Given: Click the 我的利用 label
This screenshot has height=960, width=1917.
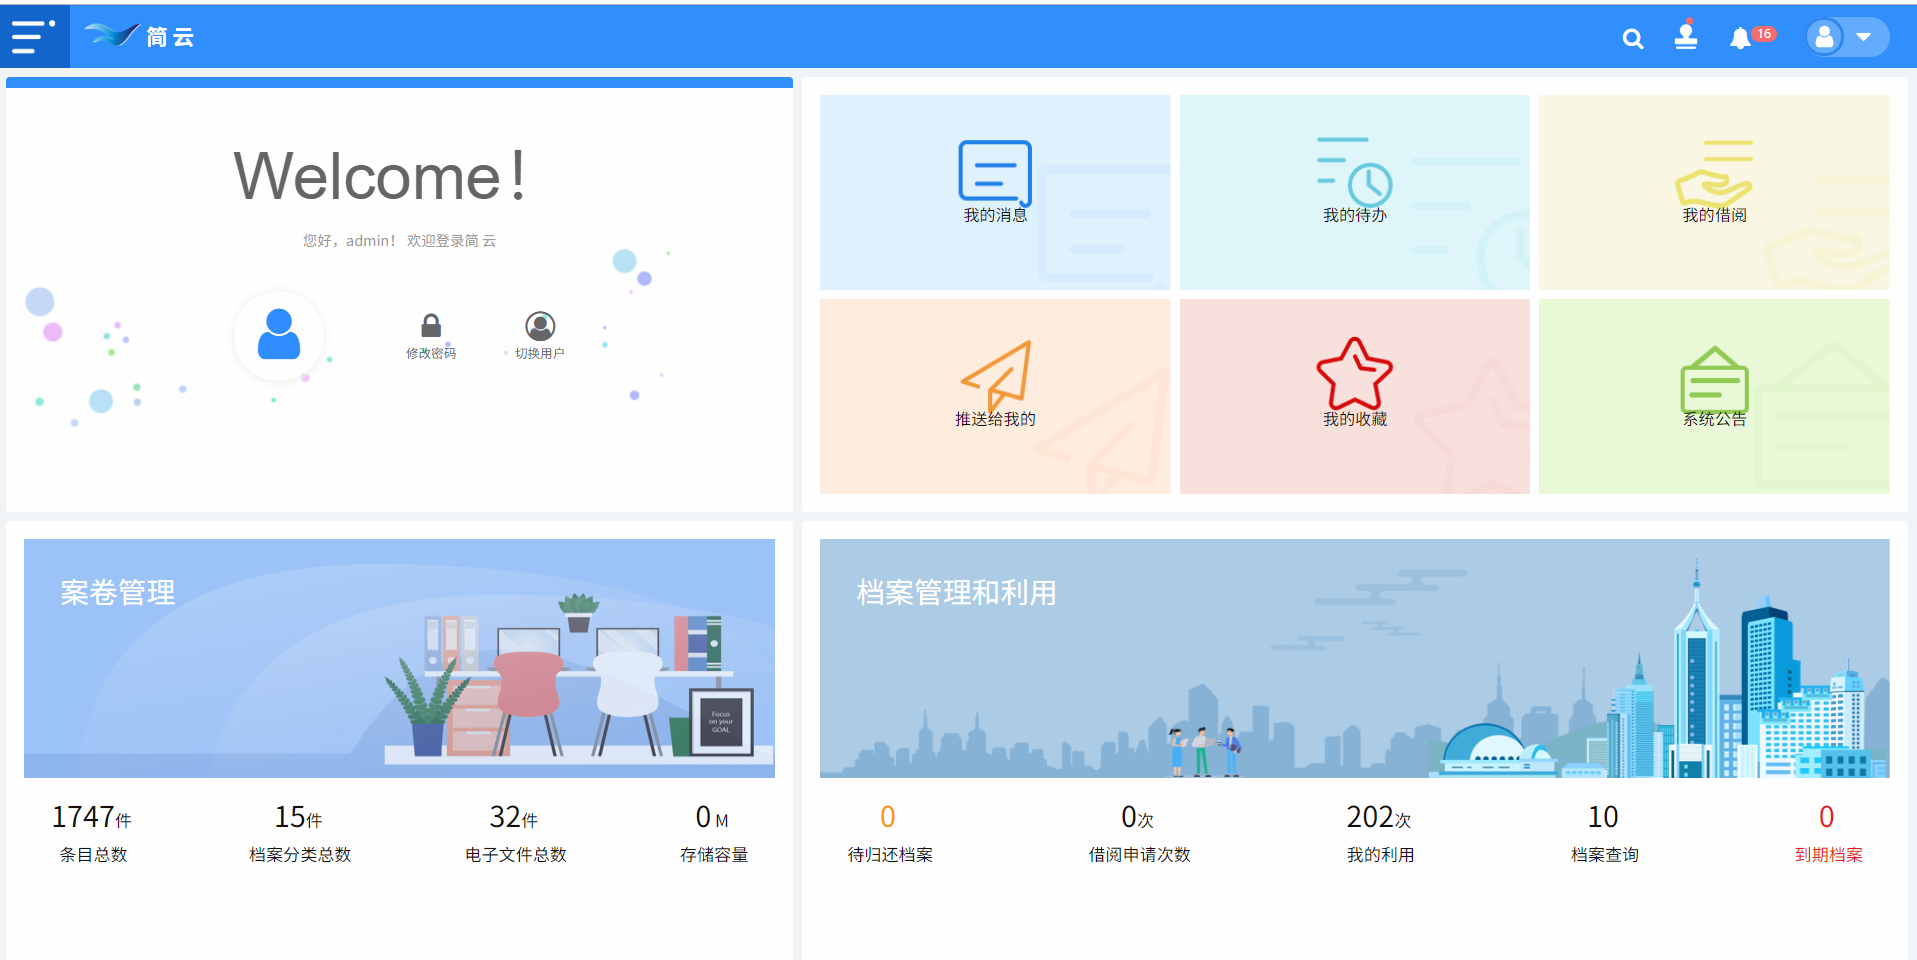Looking at the screenshot, I should click(x=1380, y=855).
